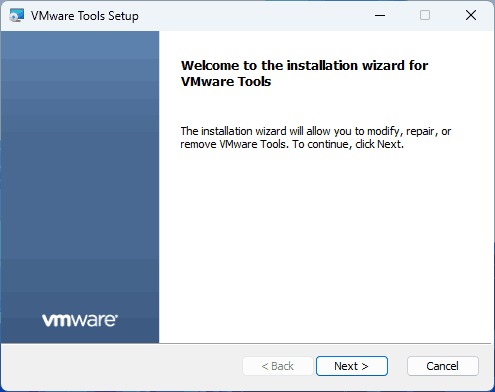Click the Next > button
Image resolution: width=495 pixels, height=392 pixels.
coord(352,366)
